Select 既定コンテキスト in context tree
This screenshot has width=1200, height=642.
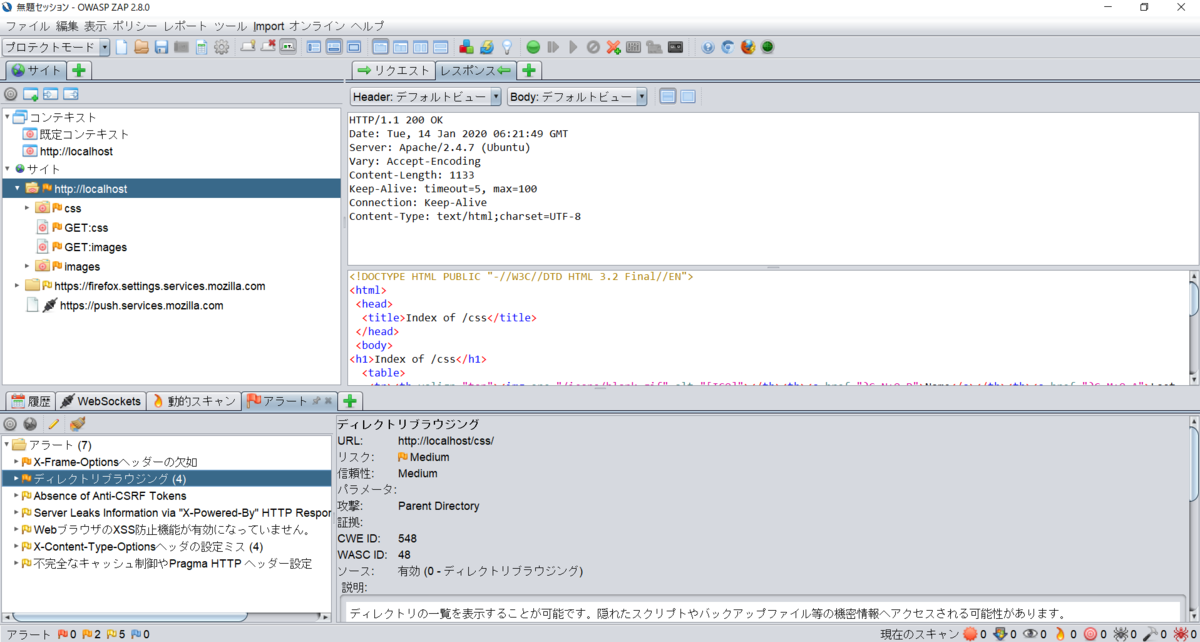click(x=85, y=134)
